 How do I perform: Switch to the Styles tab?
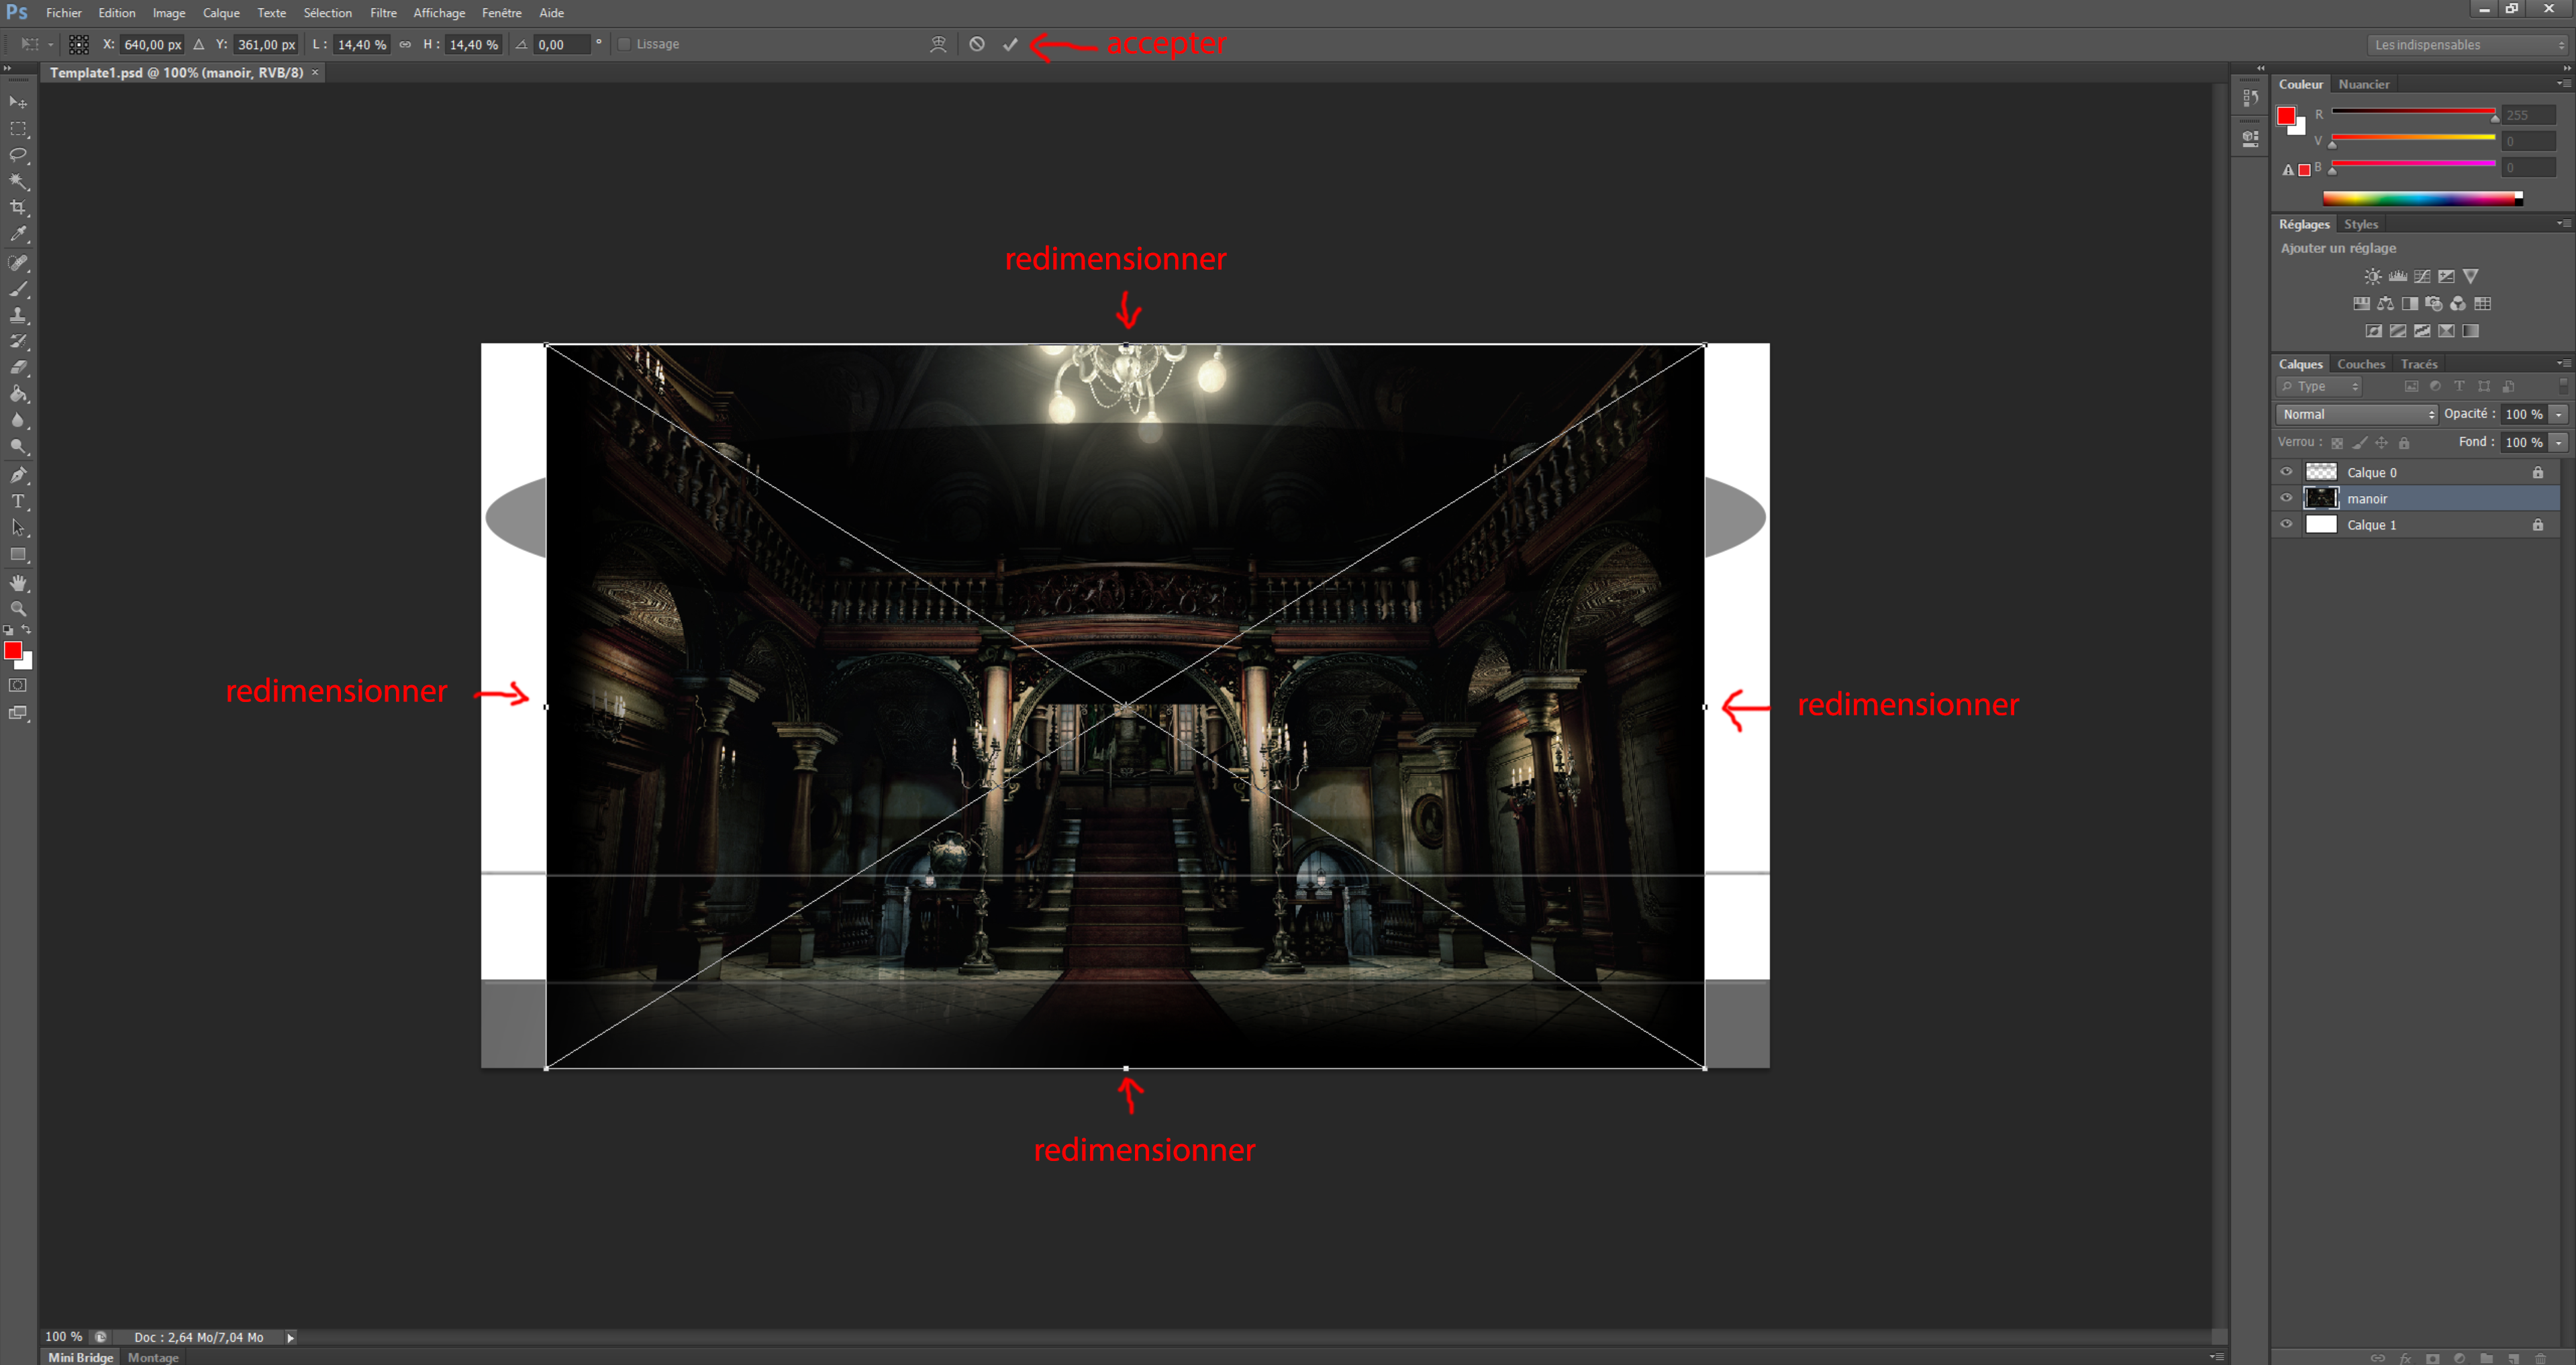pyautogui.click(x=2361, y=224)
